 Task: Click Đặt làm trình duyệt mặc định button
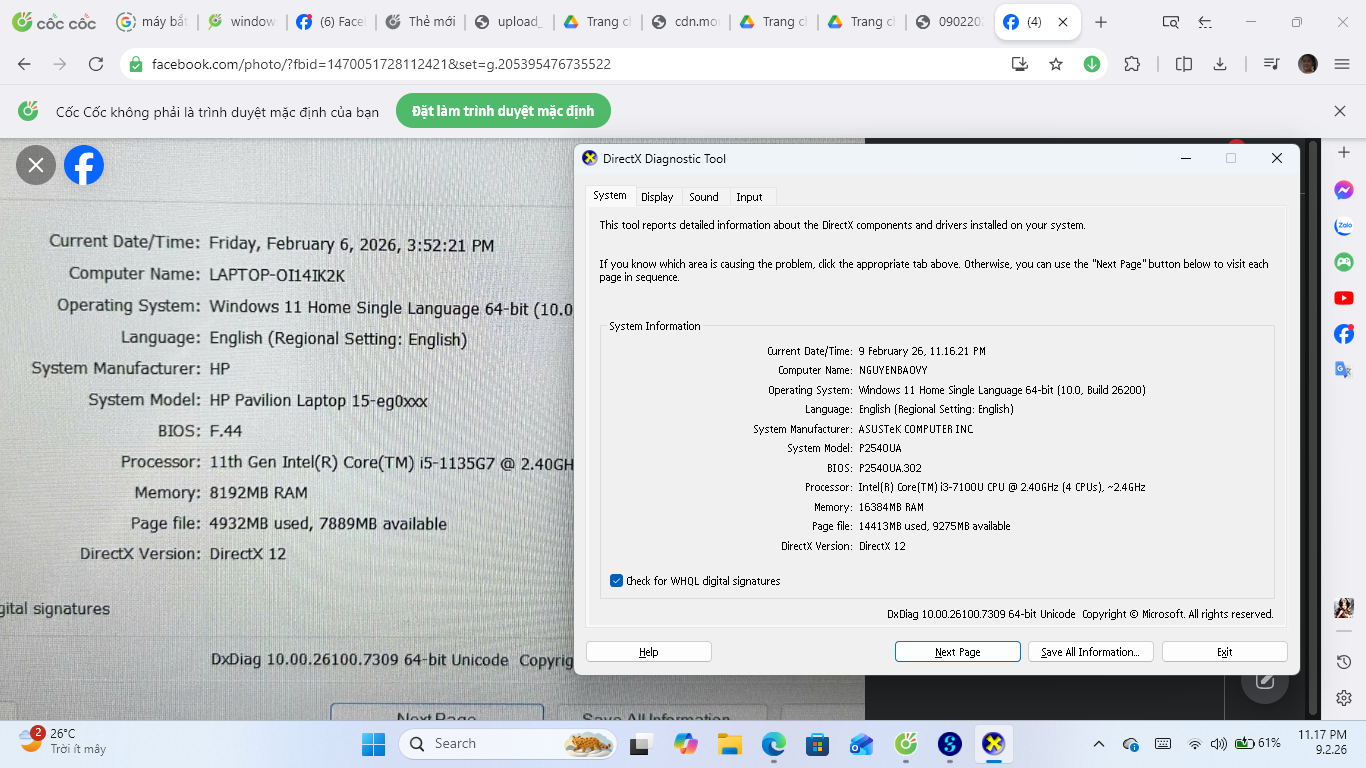[x=503, y=111]
